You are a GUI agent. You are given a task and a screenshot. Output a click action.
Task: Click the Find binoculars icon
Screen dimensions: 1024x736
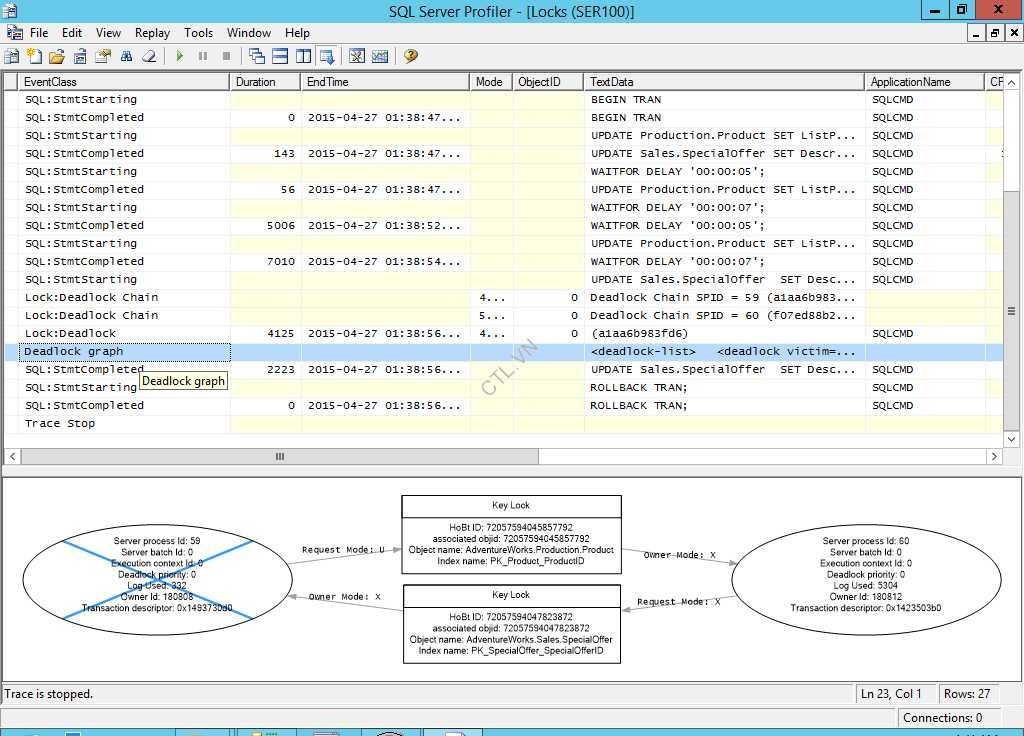coord(127,56)
